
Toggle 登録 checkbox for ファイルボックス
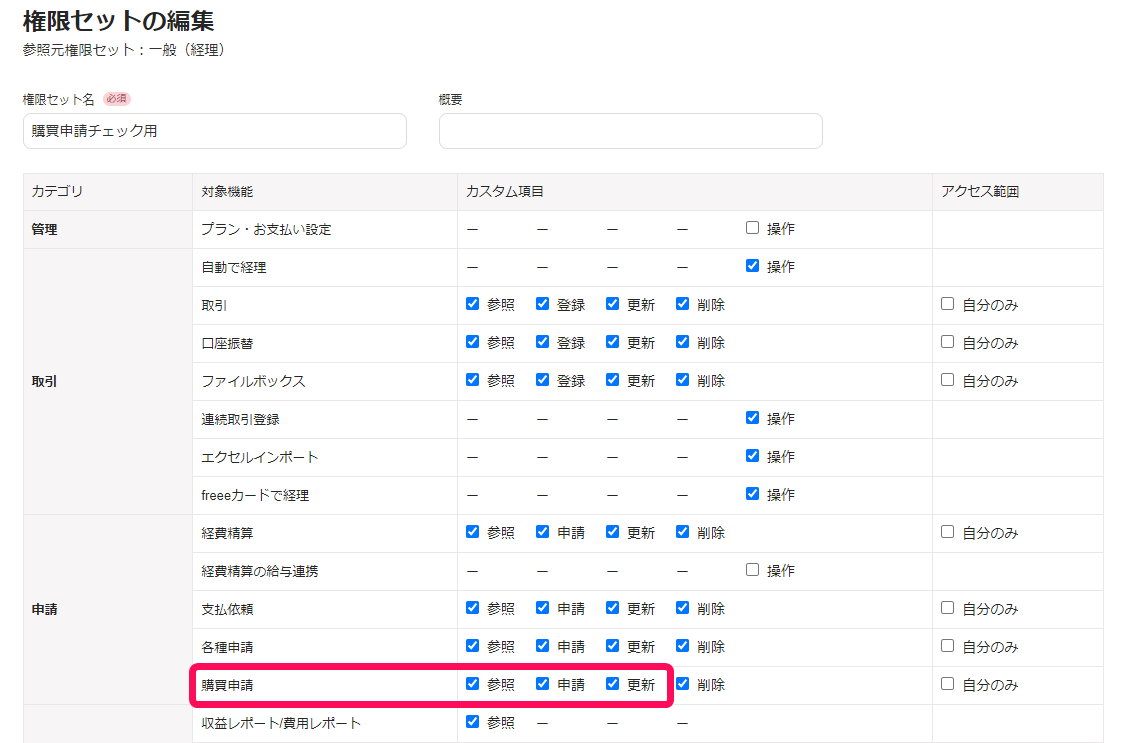542,379
